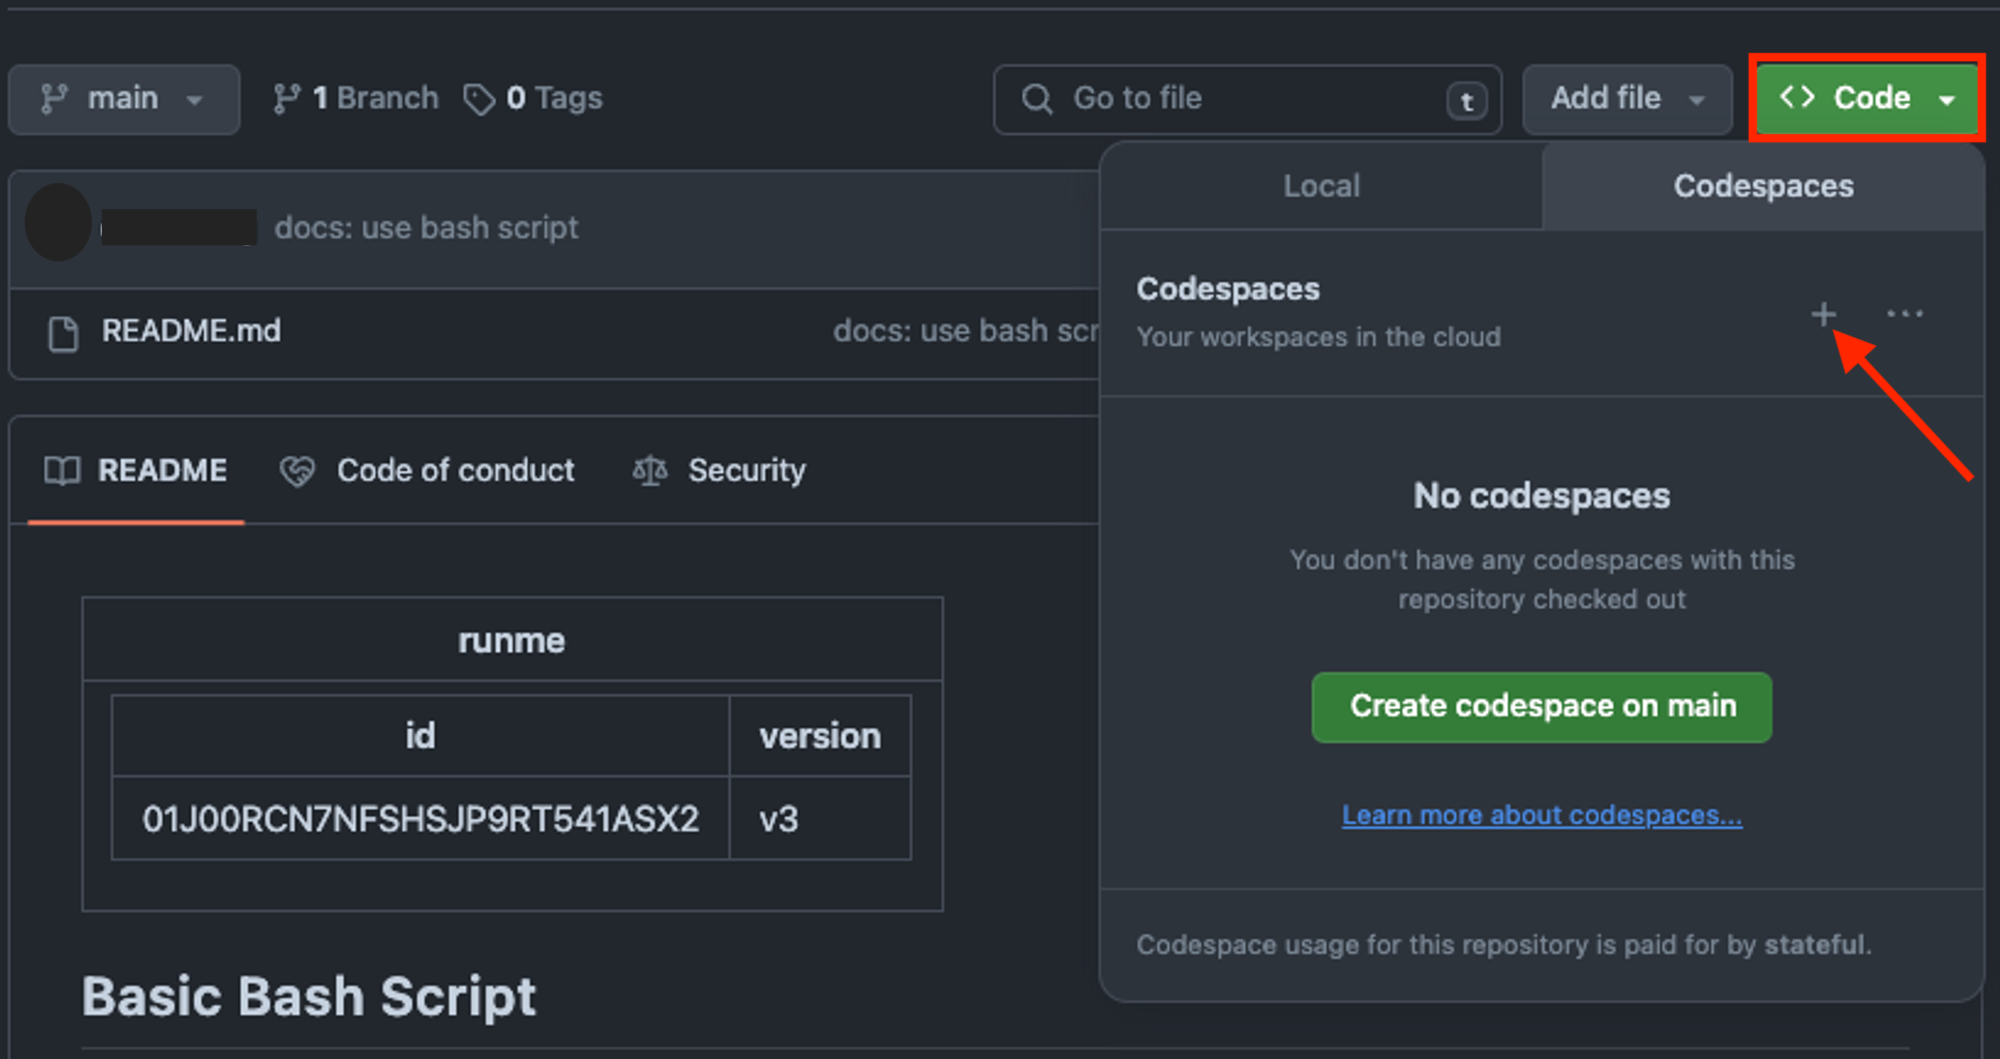Switch to the Local tab
The height and width of the screenshot is (1059, 2000).
tap(1321, 185)
